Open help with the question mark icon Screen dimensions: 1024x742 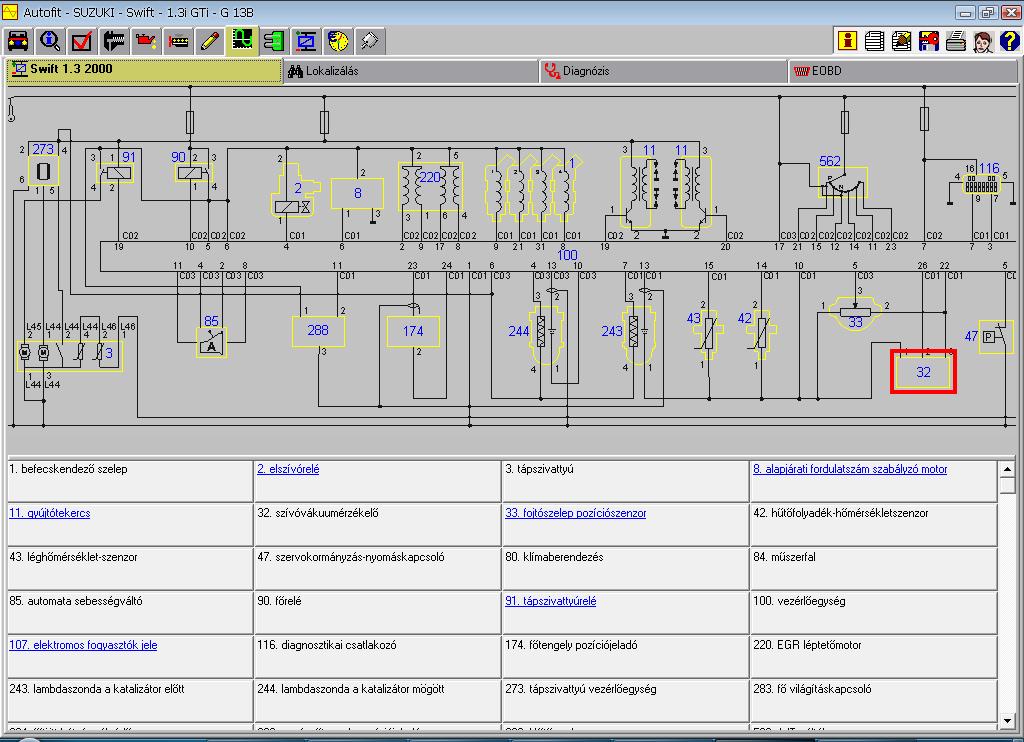click(x=1009, y=40)
